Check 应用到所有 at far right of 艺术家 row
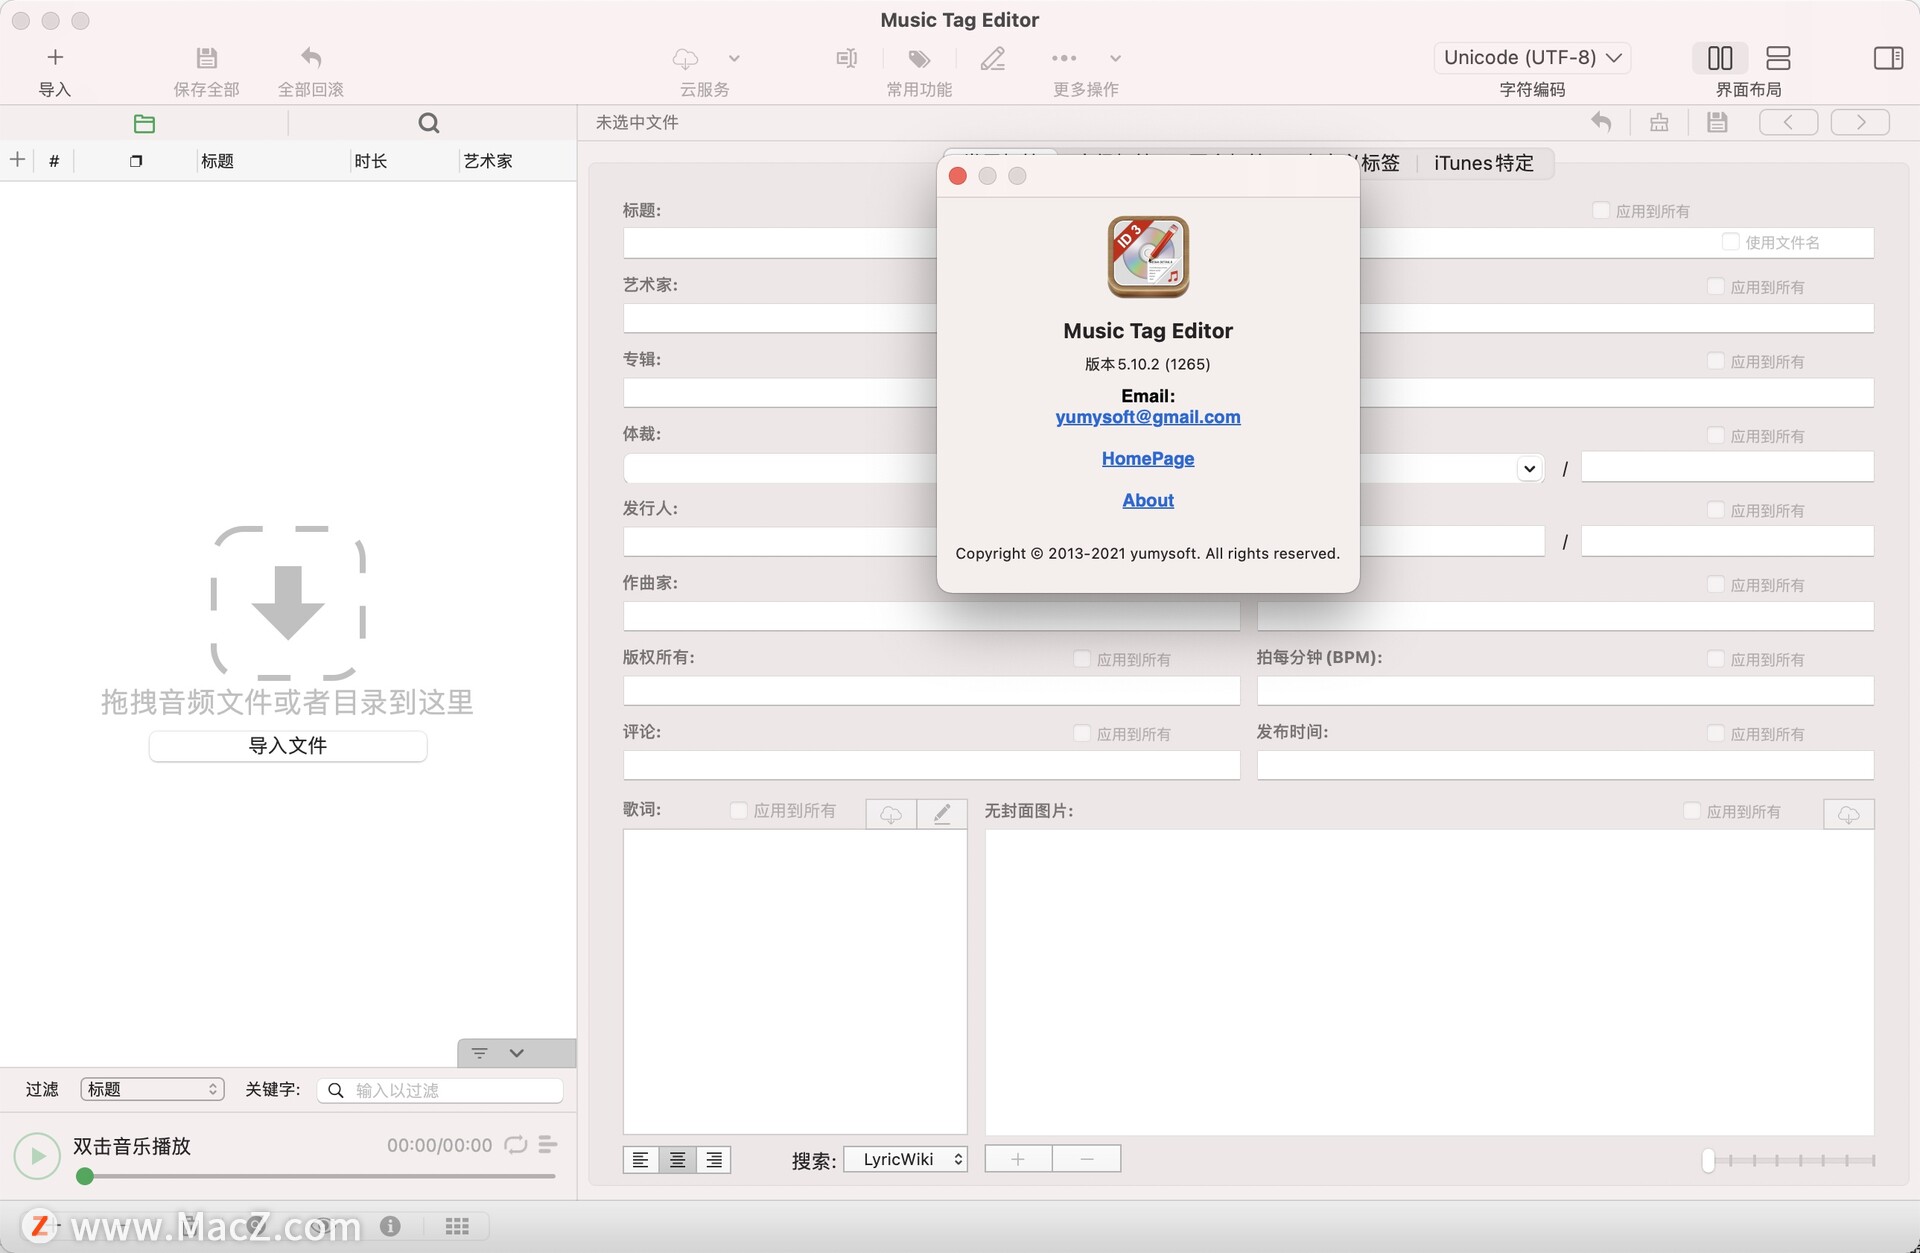The image size is (1920, 1253). pyautogui.click(x=1716, y=286)
